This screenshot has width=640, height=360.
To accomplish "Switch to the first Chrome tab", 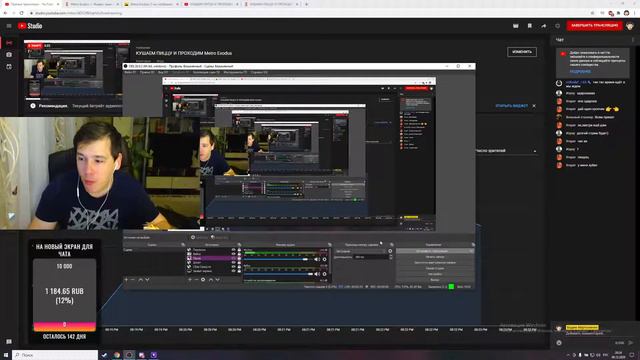I will coord(31,4).
